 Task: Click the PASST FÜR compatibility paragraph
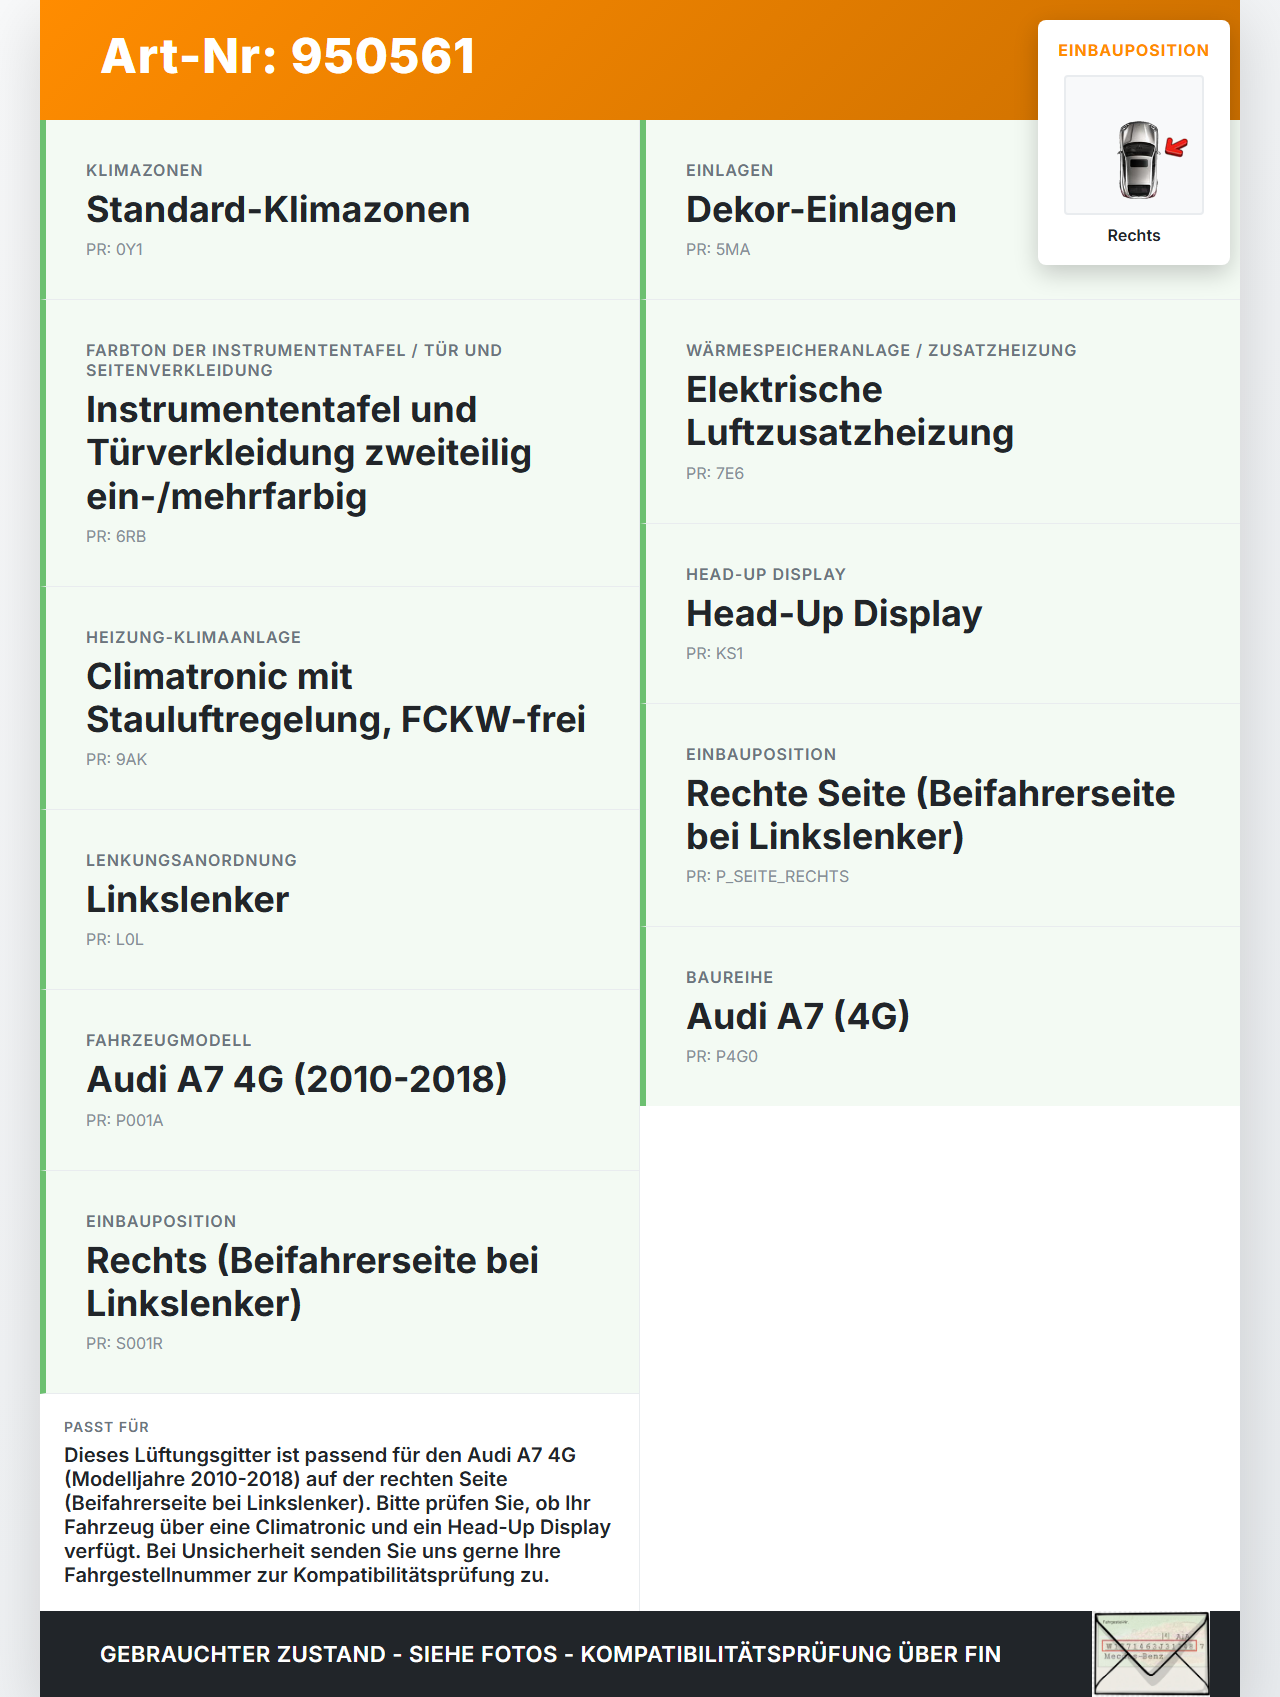[x=338, y=1515]
